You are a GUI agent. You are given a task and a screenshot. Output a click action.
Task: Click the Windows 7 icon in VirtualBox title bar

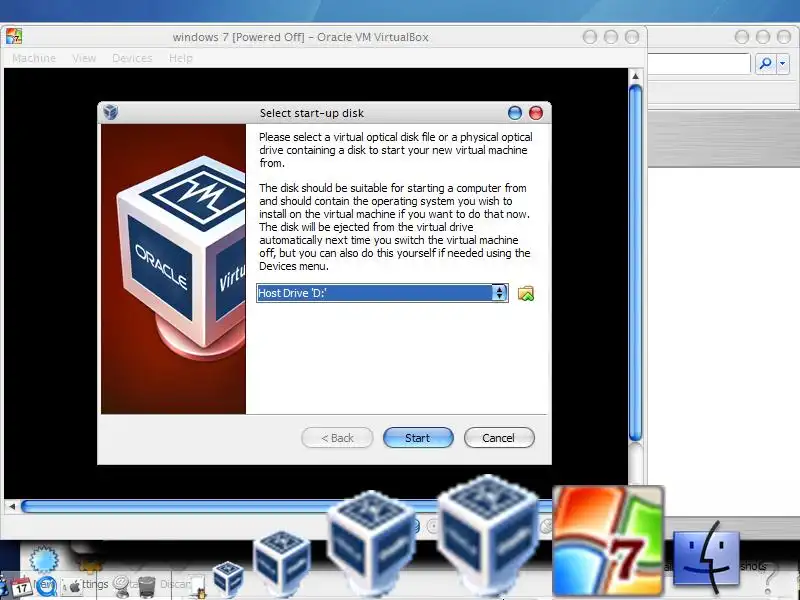pyautogui.click(x=14, y=37)
